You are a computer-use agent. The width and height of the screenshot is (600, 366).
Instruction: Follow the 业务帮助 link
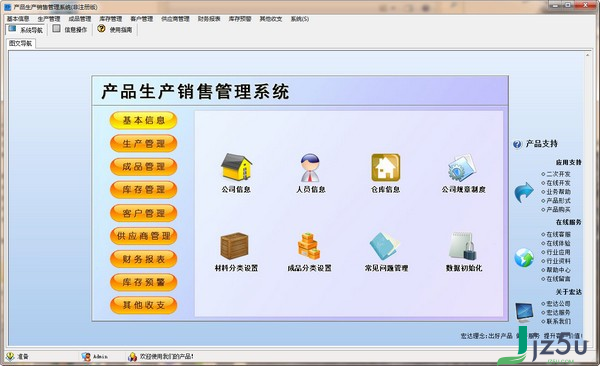558,192
